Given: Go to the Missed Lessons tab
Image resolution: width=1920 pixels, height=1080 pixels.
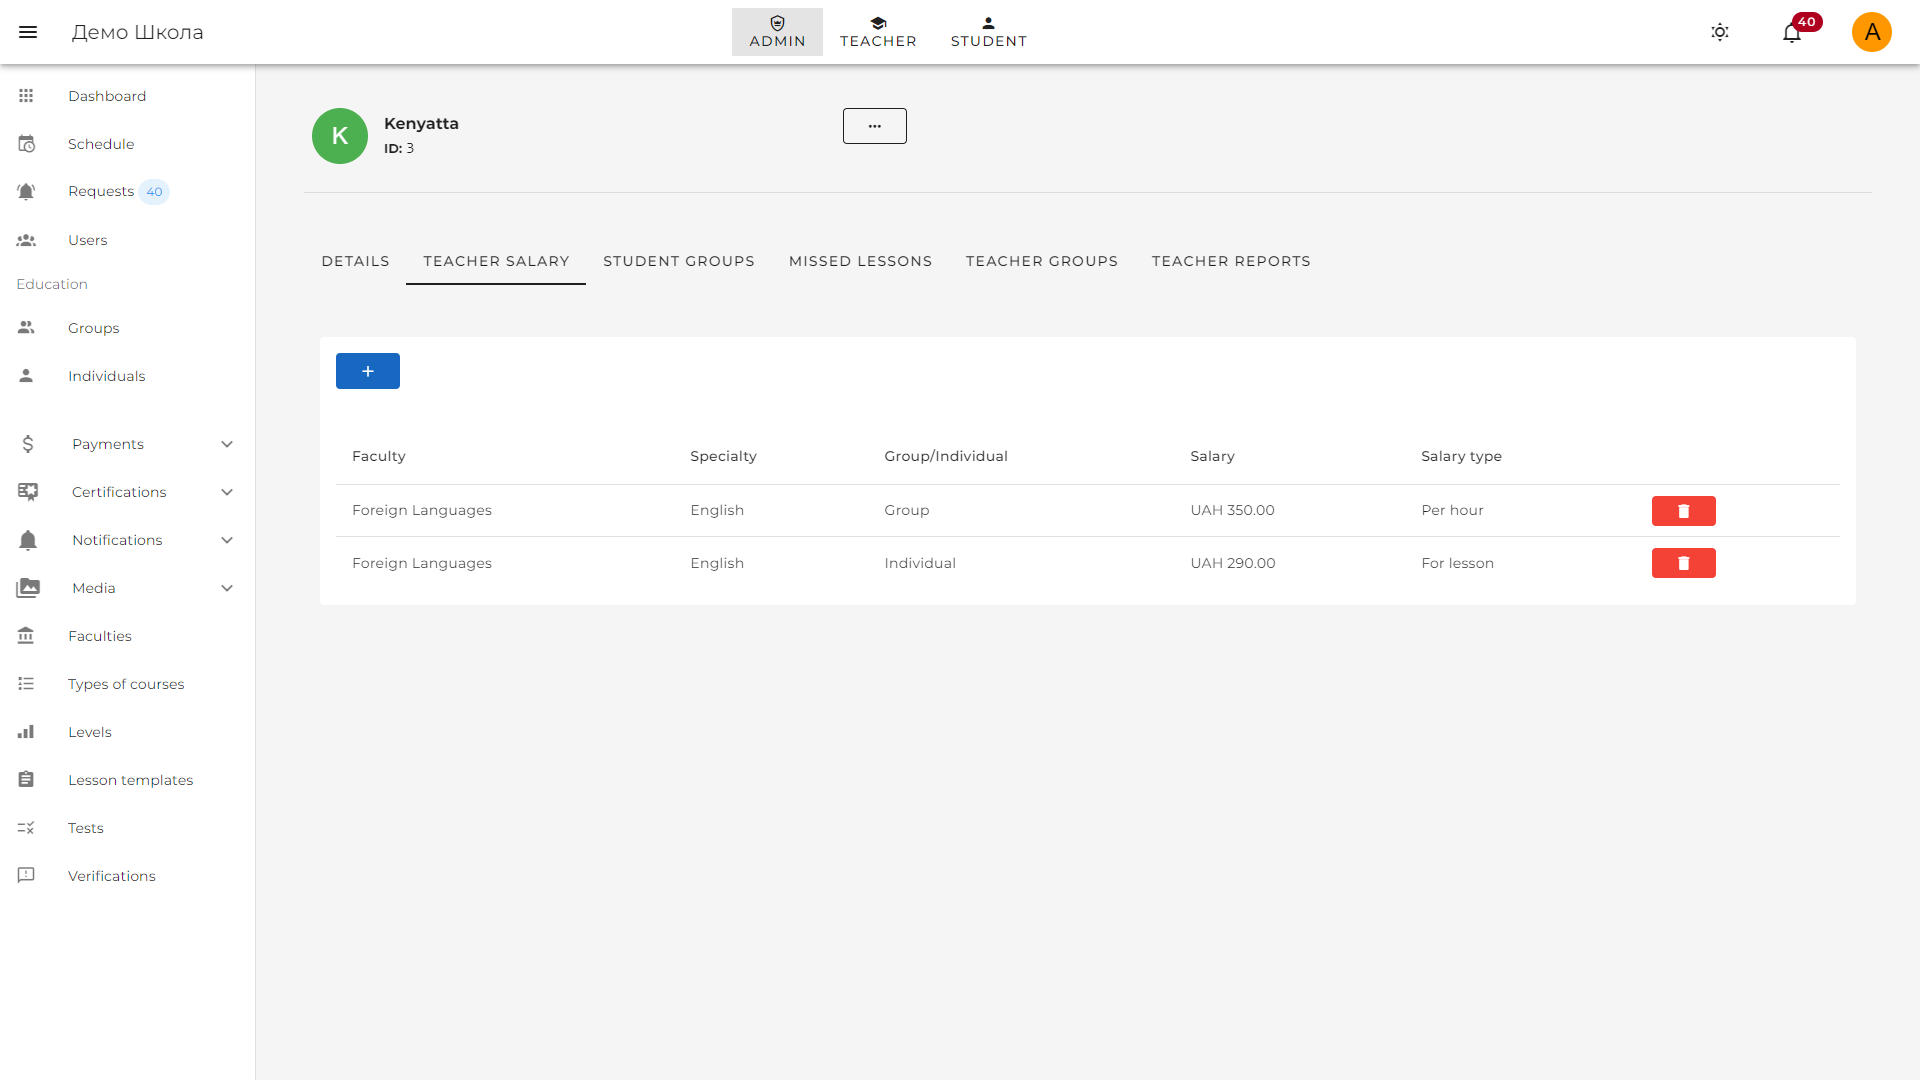Looking at the screenshot, I should tap(860, 261).
